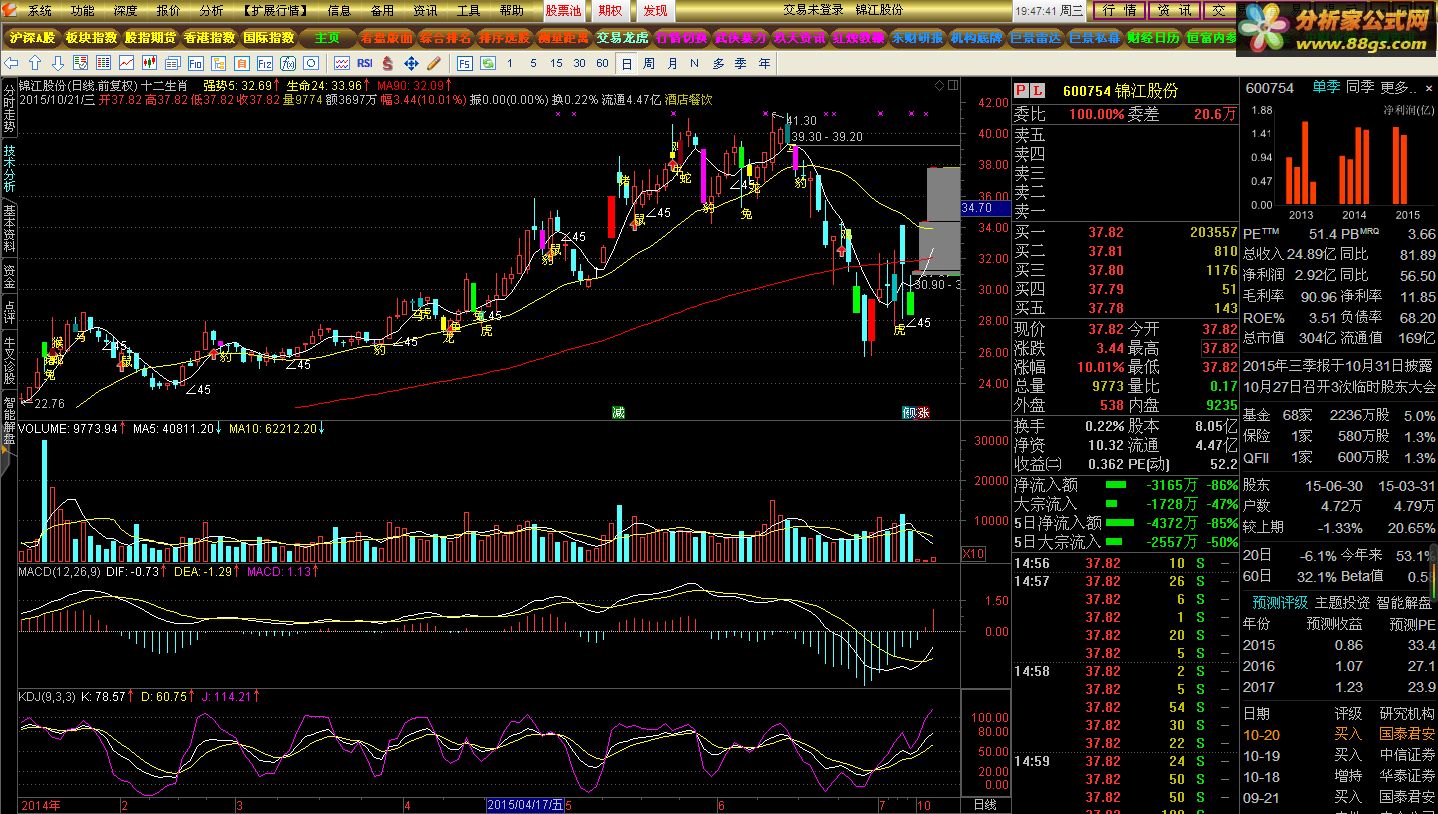Screen dimensions: 1438x814
Task: Click the F5 chart switch icon
Action: coord(465,63)
